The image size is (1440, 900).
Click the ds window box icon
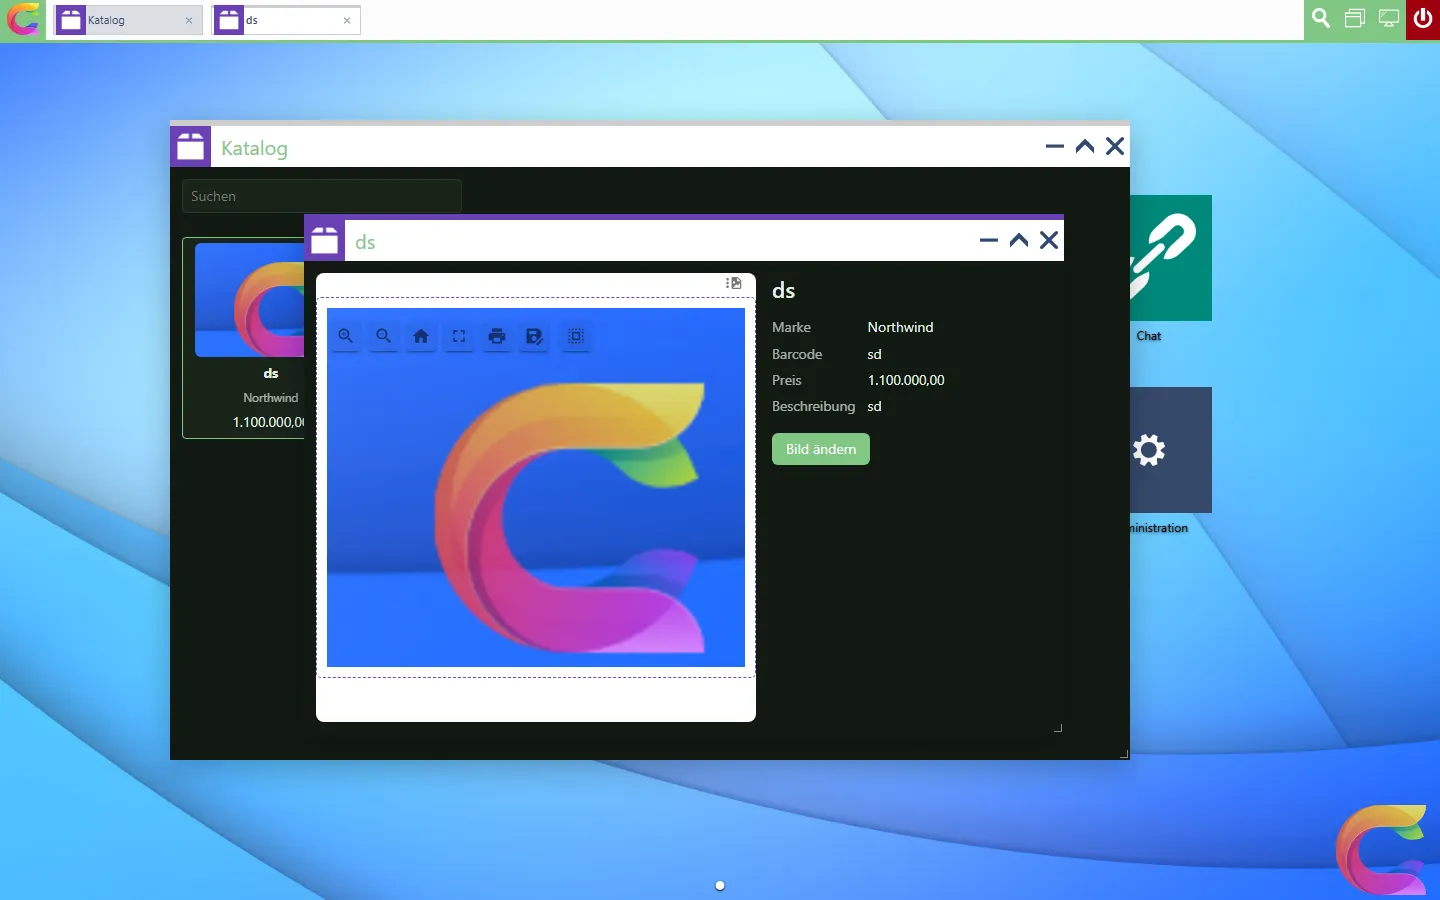point(325,241)
